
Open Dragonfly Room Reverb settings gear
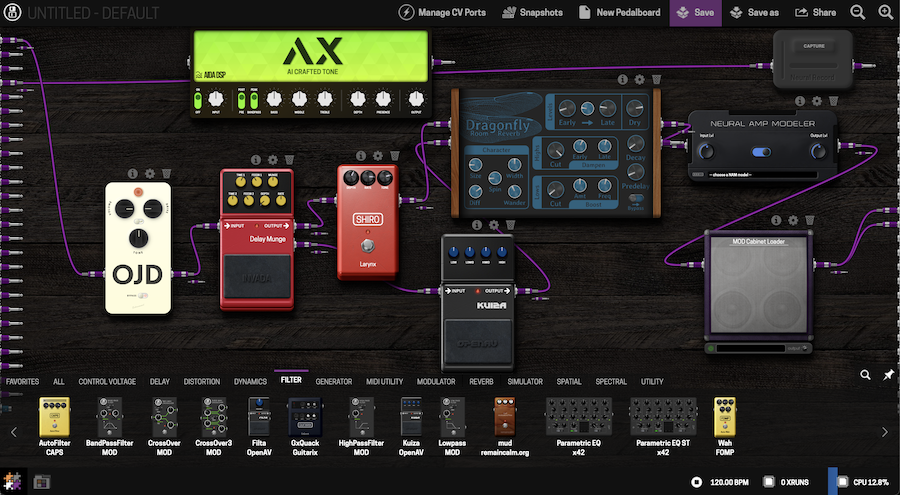(x=639, y=79)
